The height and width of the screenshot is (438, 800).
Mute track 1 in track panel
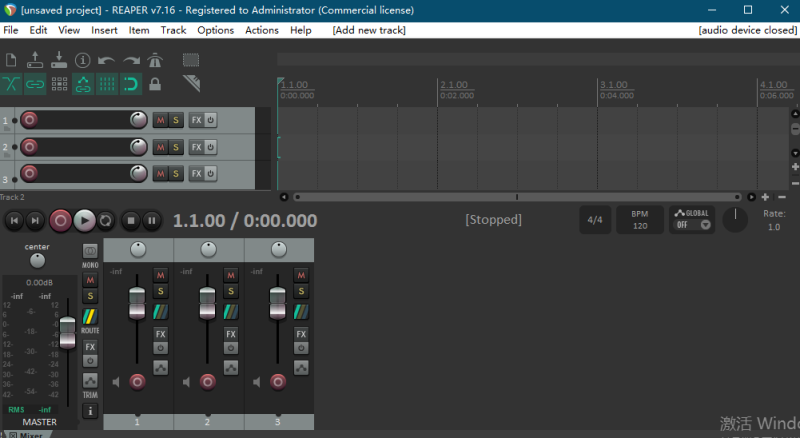click(160, 120)
